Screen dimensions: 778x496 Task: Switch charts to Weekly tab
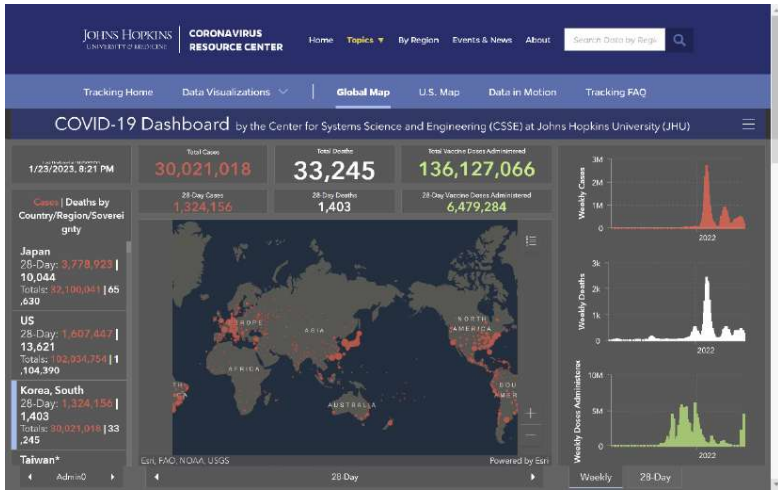coord(595,477)
